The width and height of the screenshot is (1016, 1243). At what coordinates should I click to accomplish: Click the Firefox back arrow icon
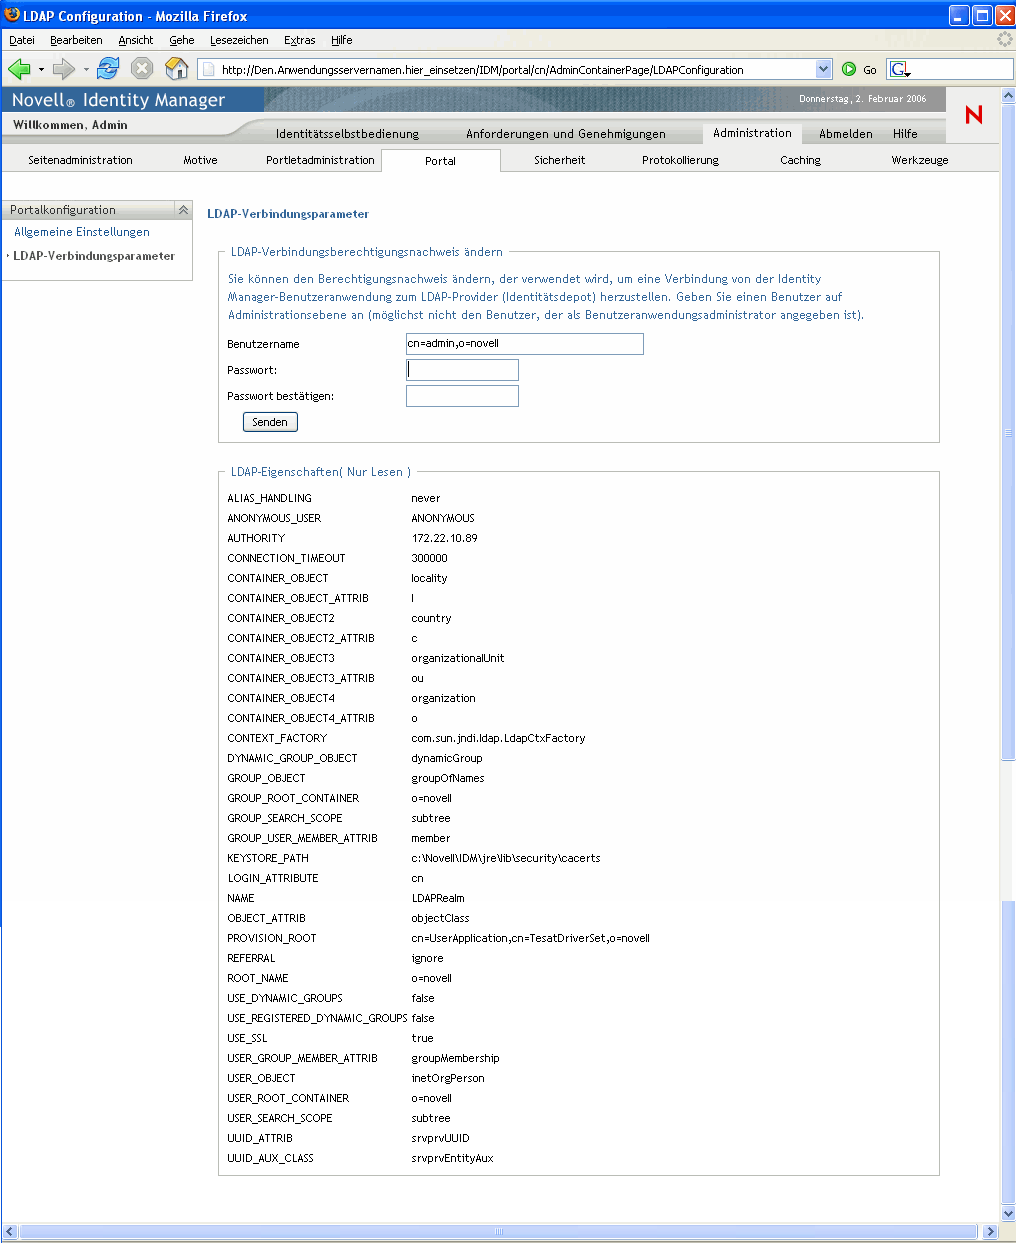click(x=19, y=69)
